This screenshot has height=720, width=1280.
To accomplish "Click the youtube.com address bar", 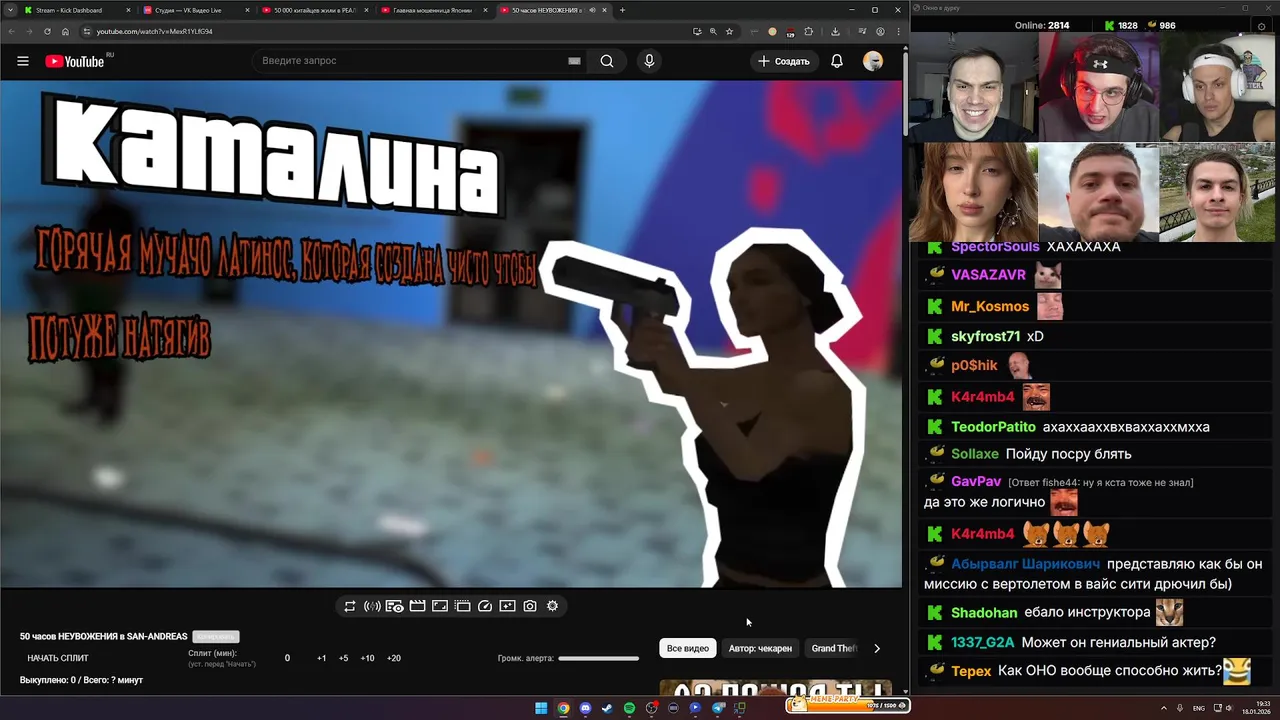I will pyautogui.click(x=385, y=31).
